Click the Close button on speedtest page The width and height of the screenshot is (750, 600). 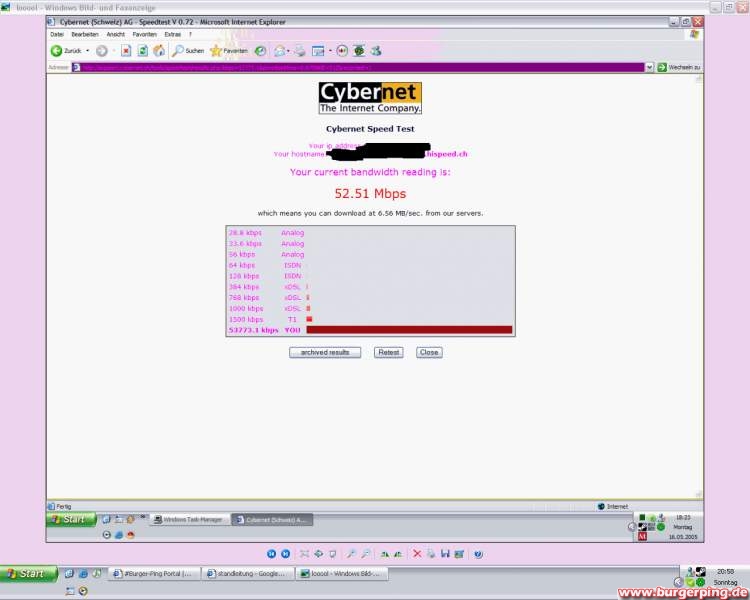[429, 352]
